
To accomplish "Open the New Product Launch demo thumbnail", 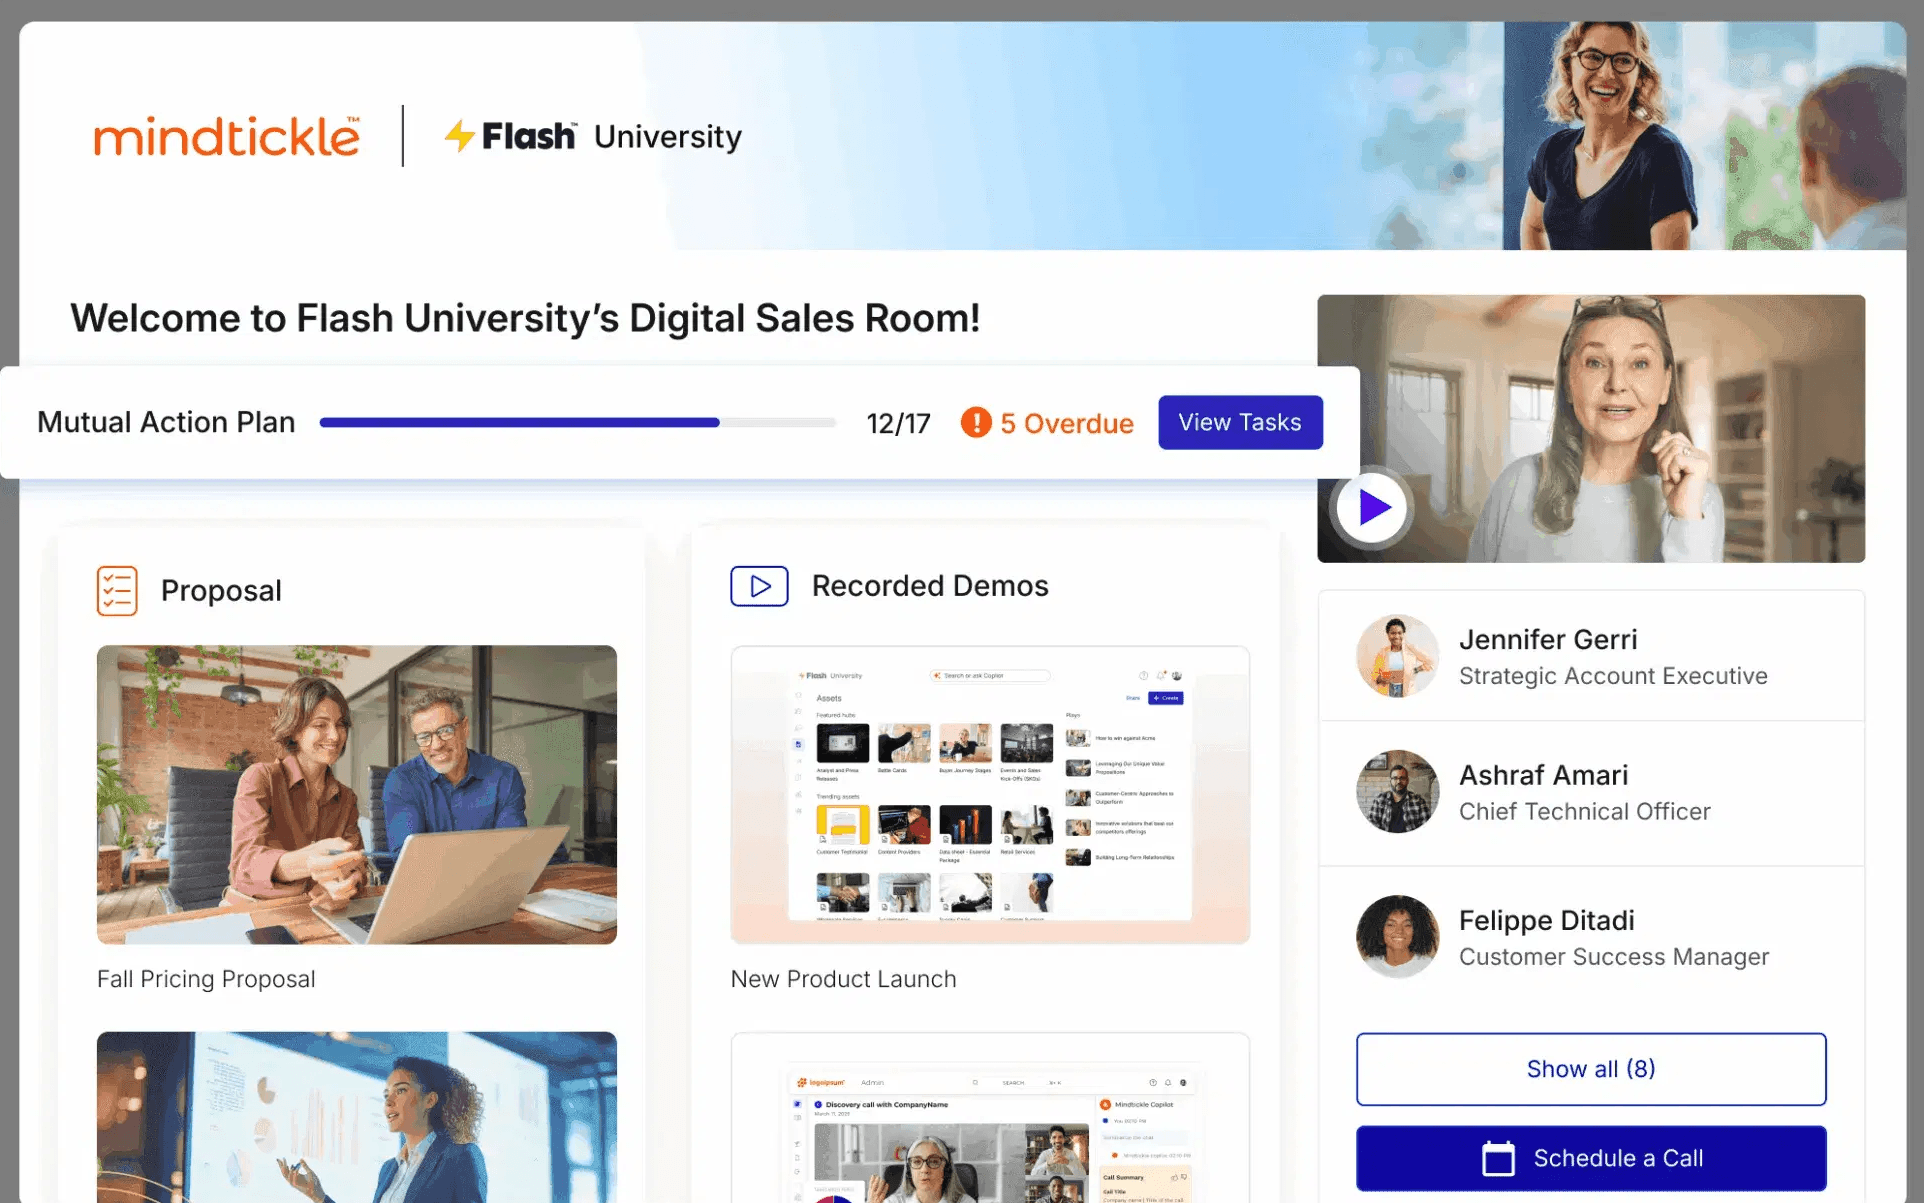I will pos(990,795).
